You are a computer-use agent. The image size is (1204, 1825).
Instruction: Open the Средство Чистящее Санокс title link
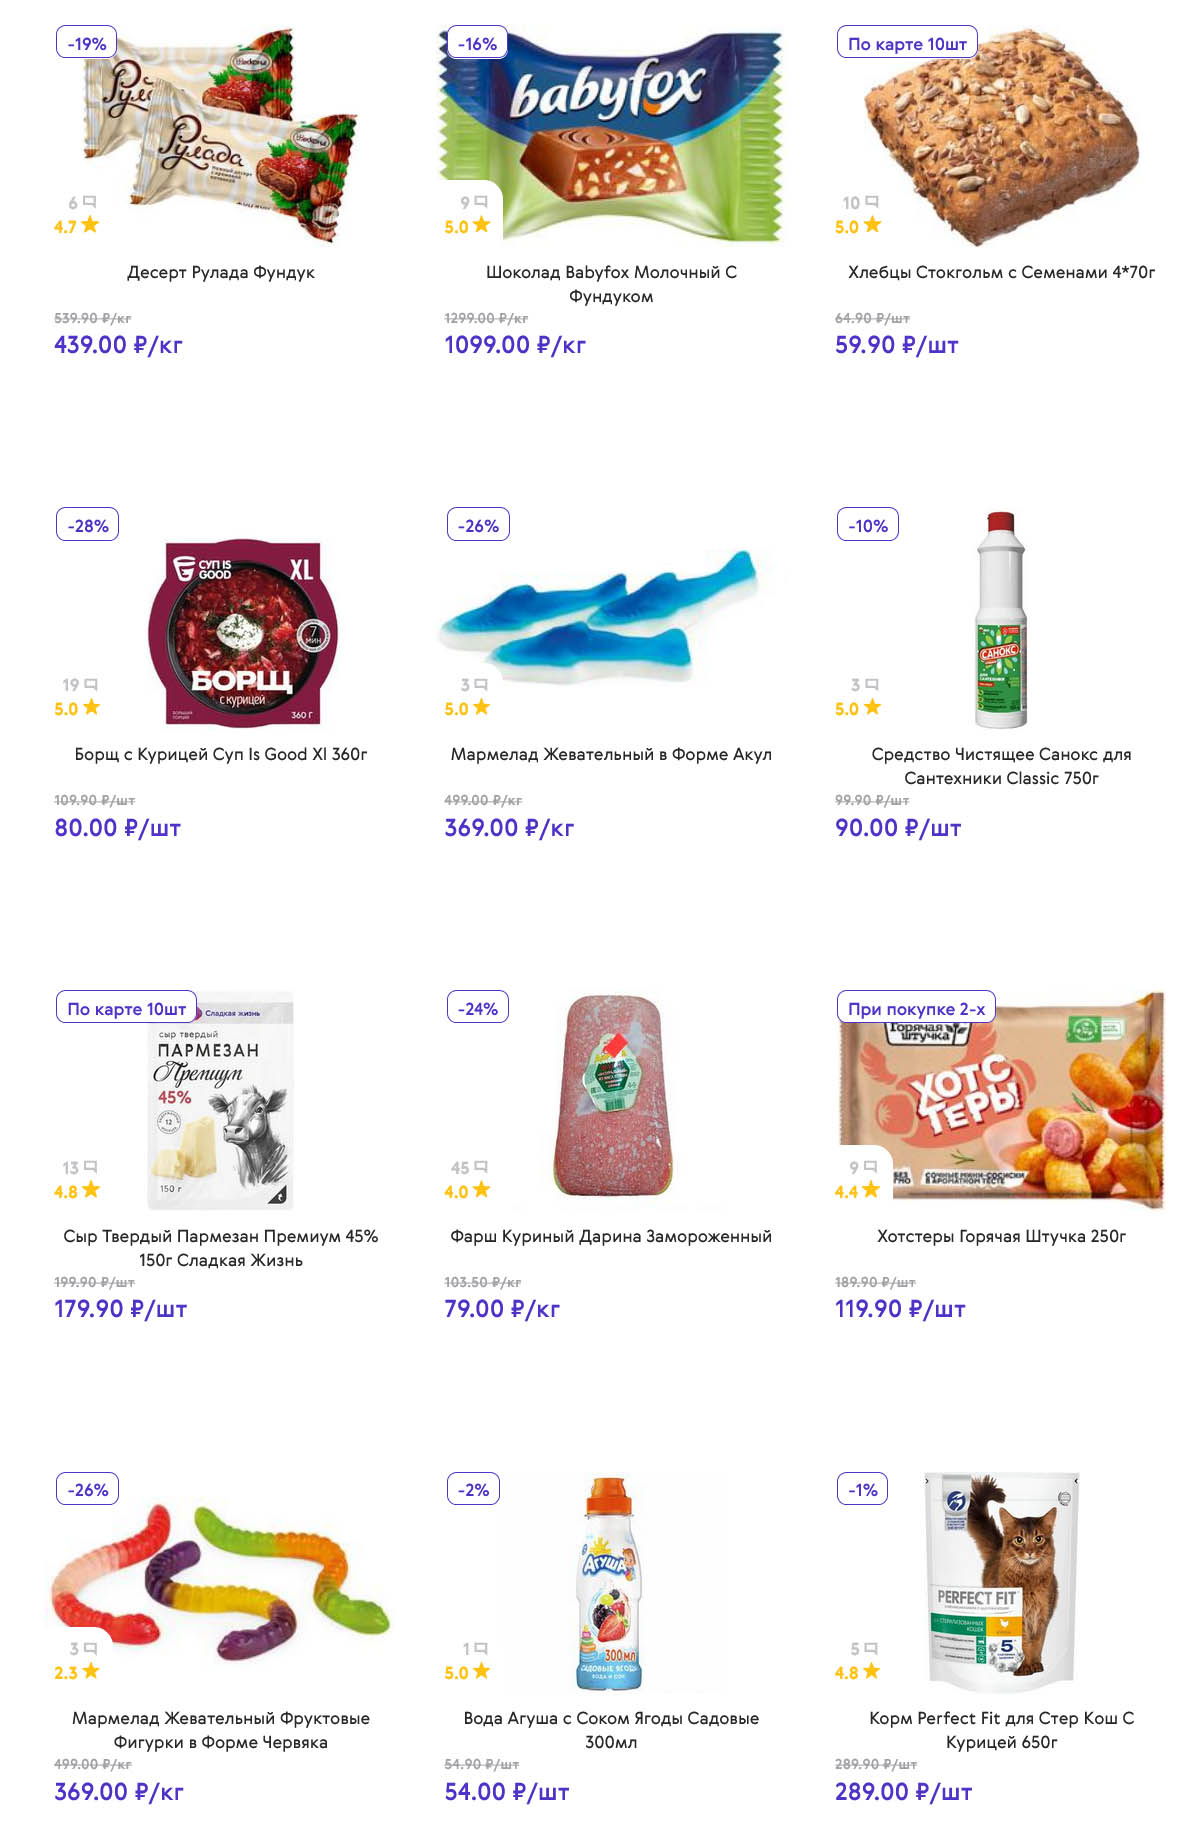coord(1001,766)
